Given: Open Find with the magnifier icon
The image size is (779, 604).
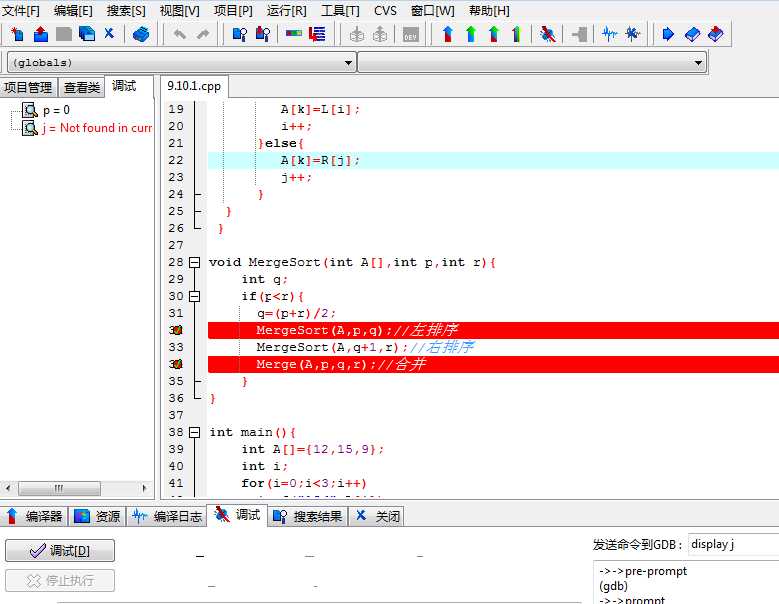Looking at the screenshot, I should pyautogui.click(x=240, y=34).
